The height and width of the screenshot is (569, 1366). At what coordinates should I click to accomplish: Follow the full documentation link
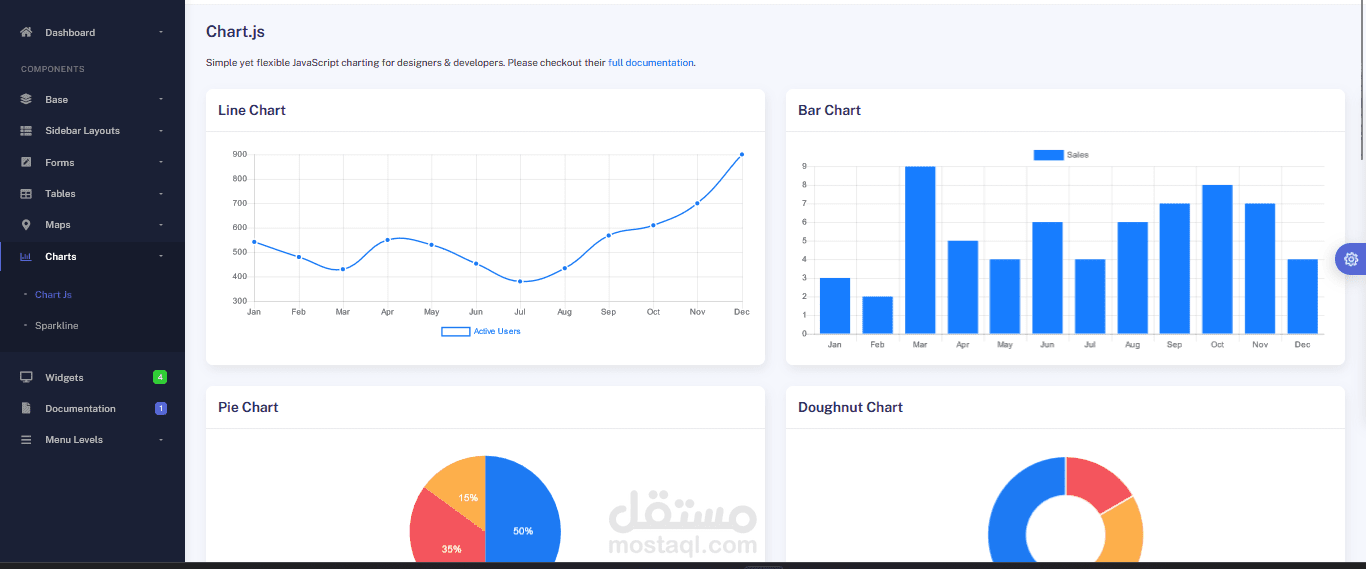(650, 62)
